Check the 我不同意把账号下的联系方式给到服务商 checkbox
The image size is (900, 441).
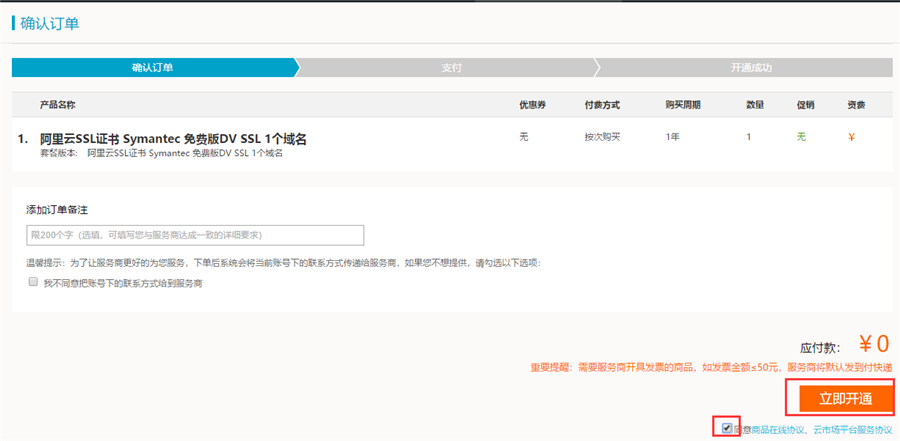[33, 284]
